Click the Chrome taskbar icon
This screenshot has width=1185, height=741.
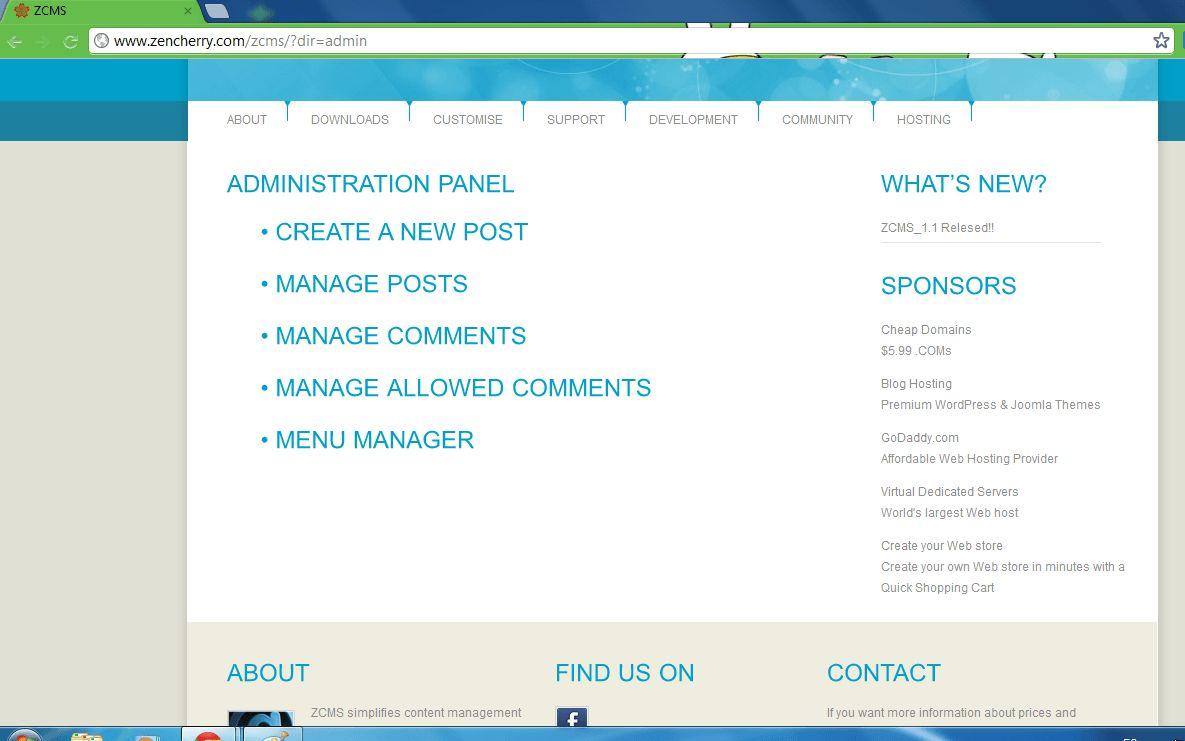tap(207, 735)
